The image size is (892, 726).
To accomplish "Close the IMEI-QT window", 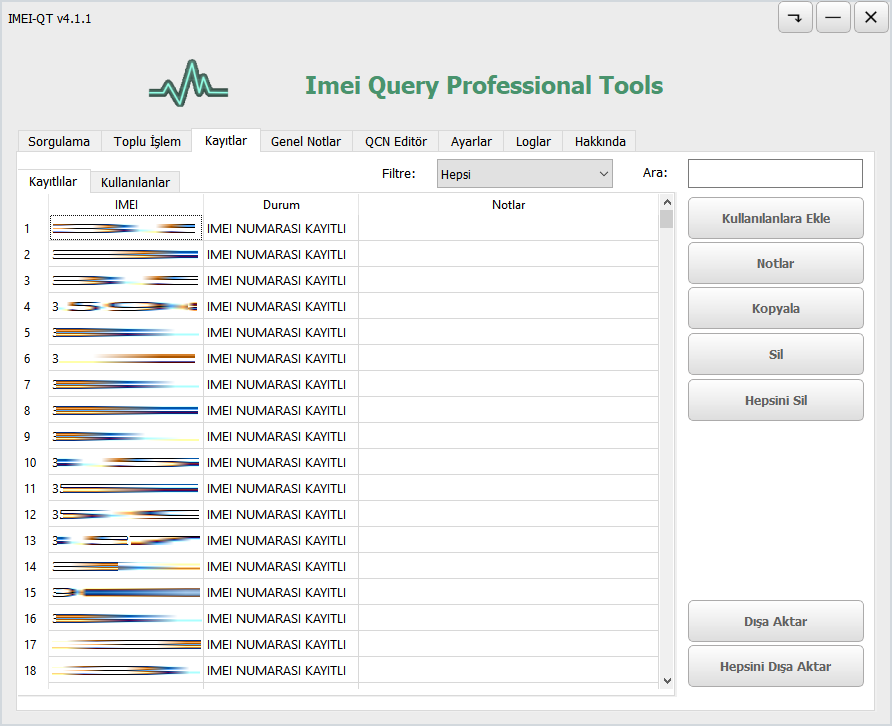I will (x=871, y=18).
